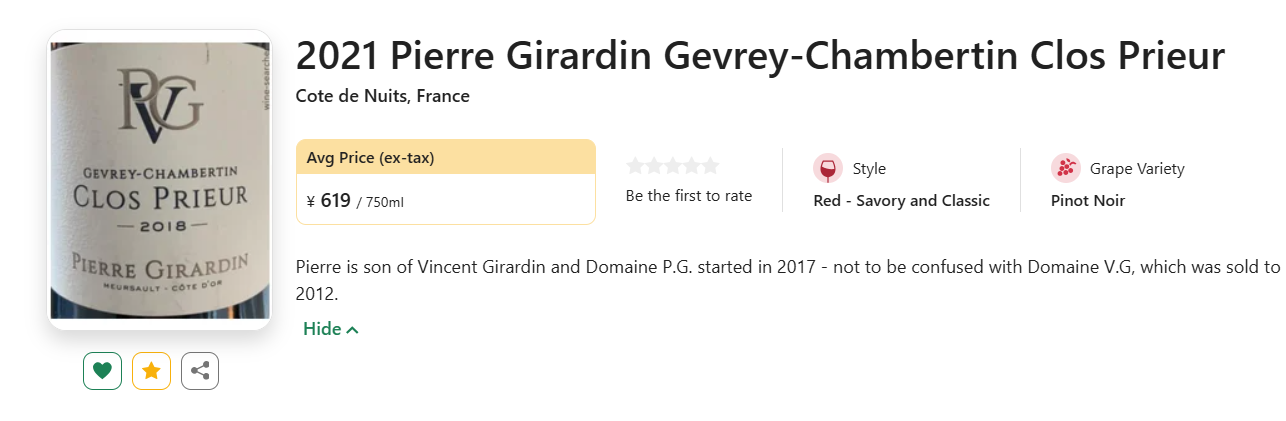The width and height of the screenshot is (1286, 421).
Task: Collapse the description with Hide
Action: [x=330, y=329]
